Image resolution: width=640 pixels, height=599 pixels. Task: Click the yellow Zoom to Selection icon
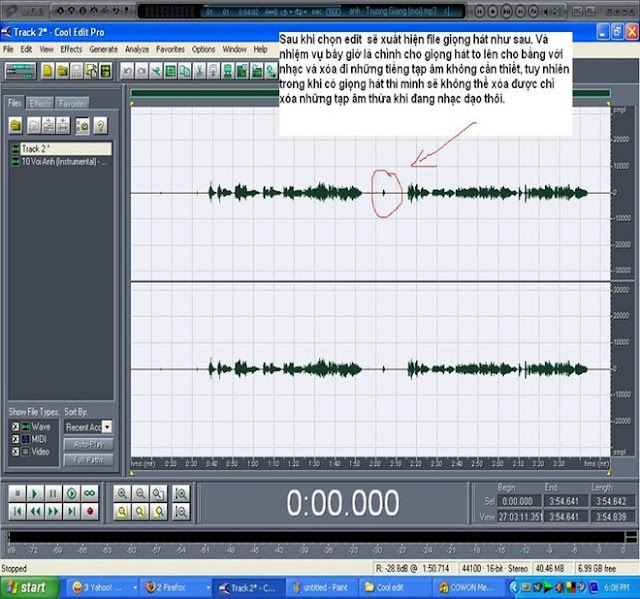coord(122,511)
